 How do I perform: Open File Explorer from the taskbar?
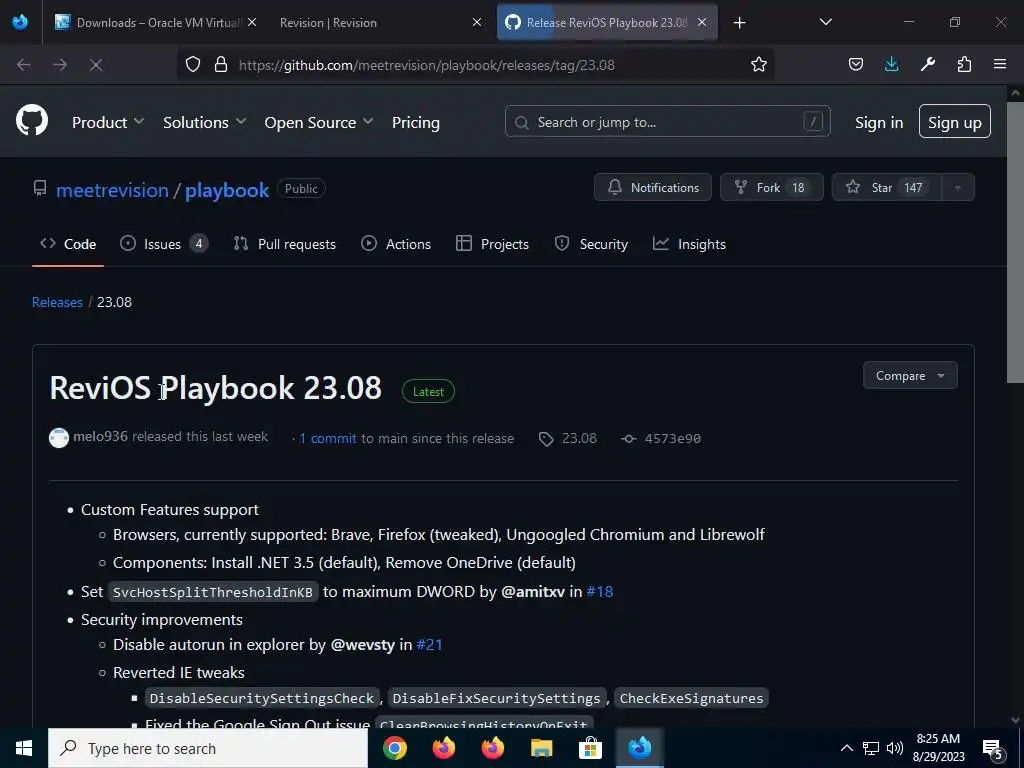pos(541,748)
